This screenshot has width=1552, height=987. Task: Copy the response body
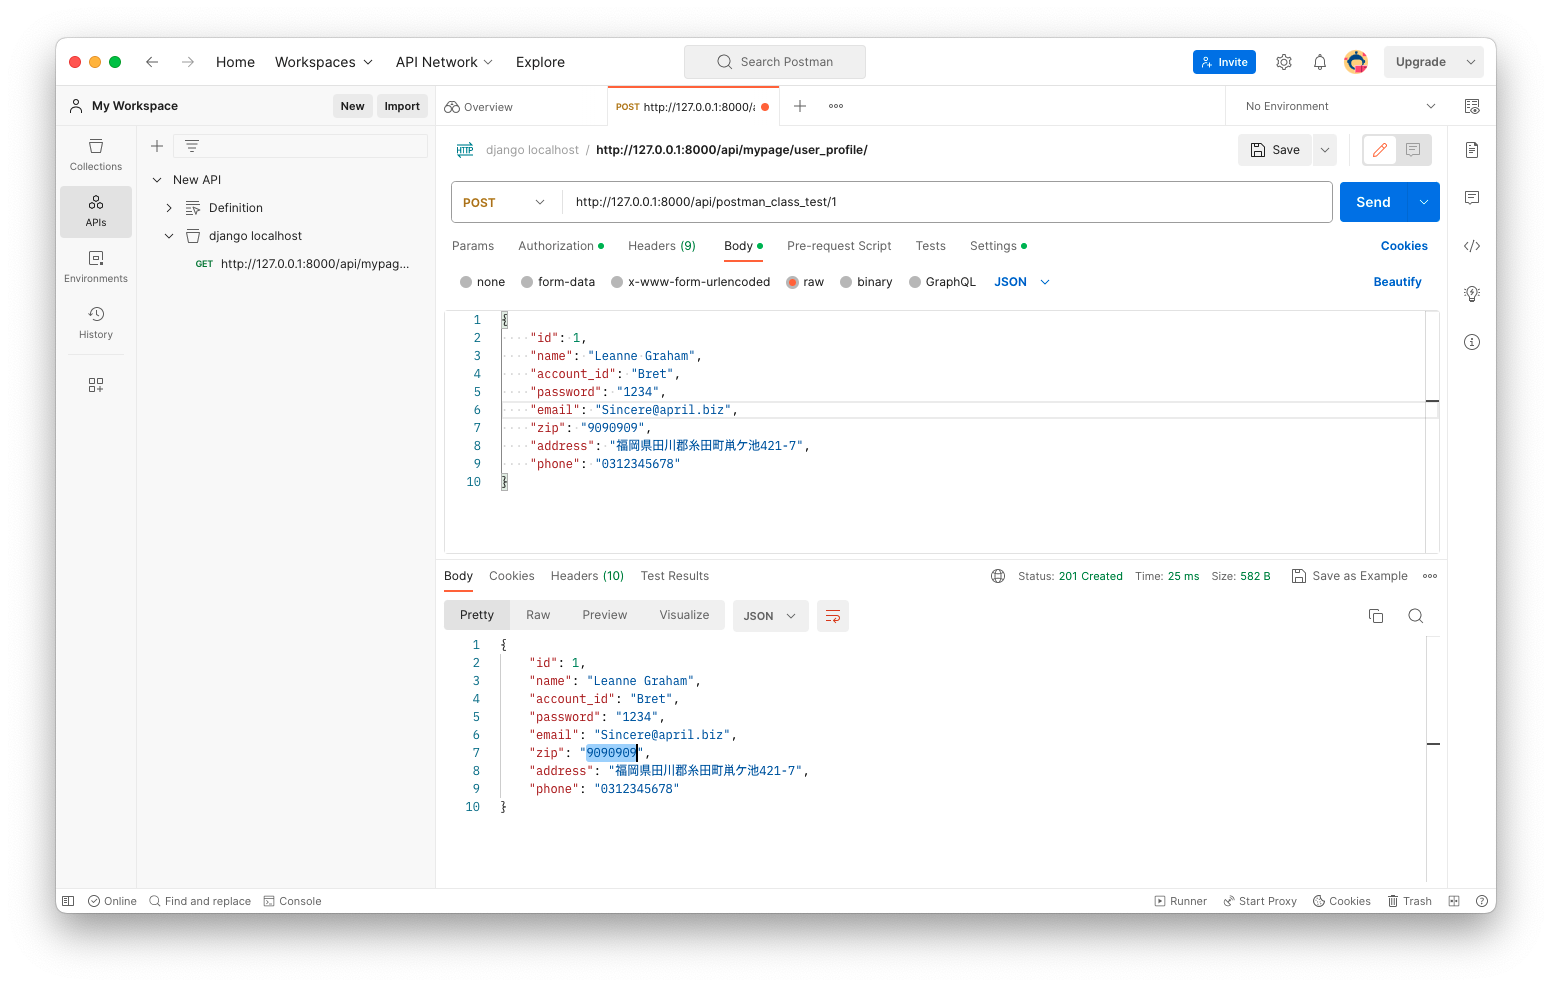[x=1376, y=616]
